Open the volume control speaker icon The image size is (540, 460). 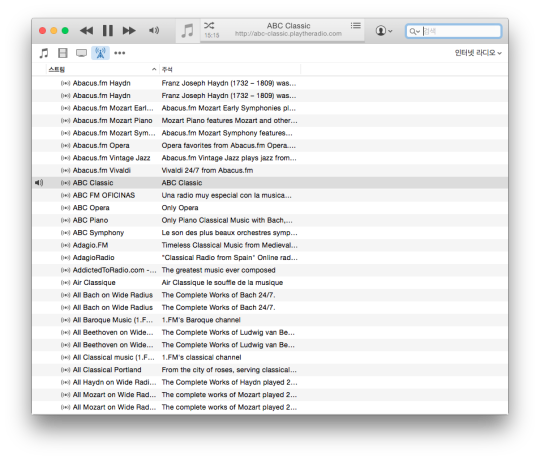click(x=154, y=31)
